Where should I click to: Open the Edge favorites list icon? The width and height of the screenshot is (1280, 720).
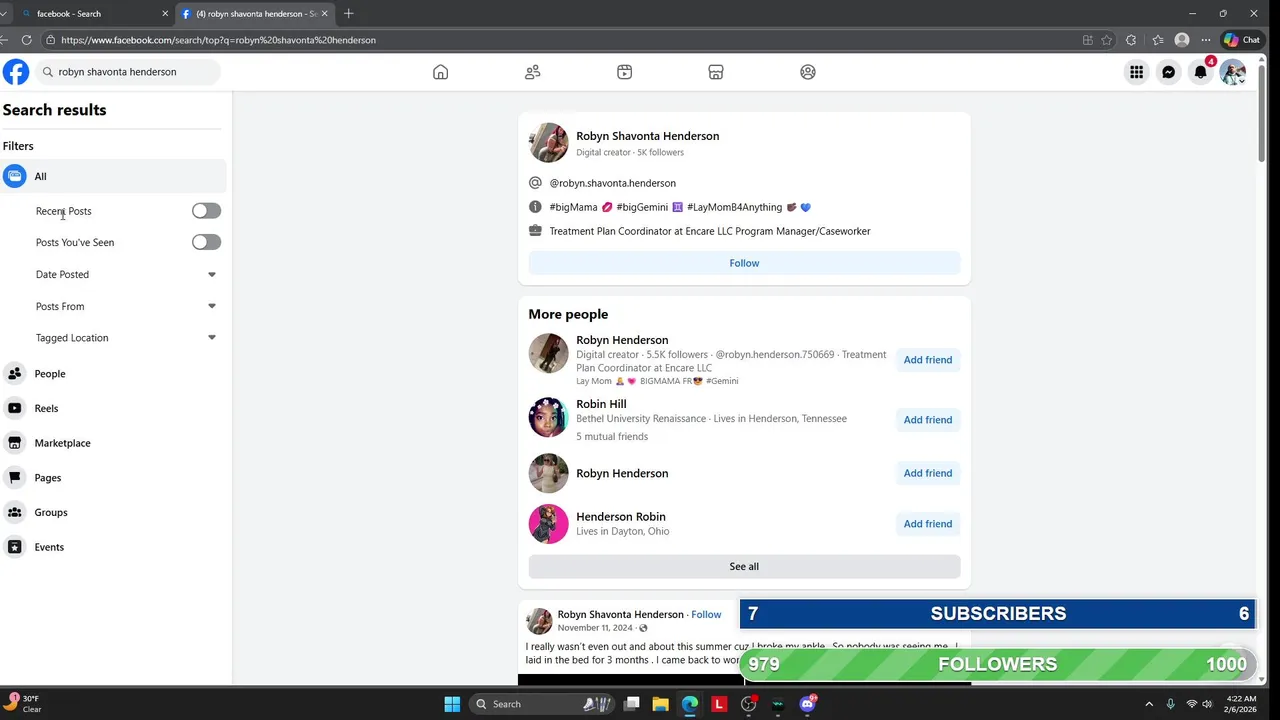(1157, 40)
